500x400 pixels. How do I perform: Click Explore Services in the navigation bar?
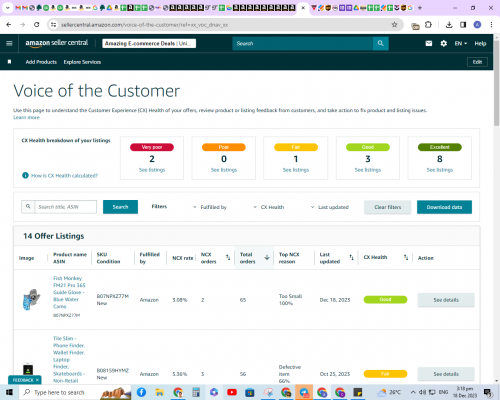(82, 62)
